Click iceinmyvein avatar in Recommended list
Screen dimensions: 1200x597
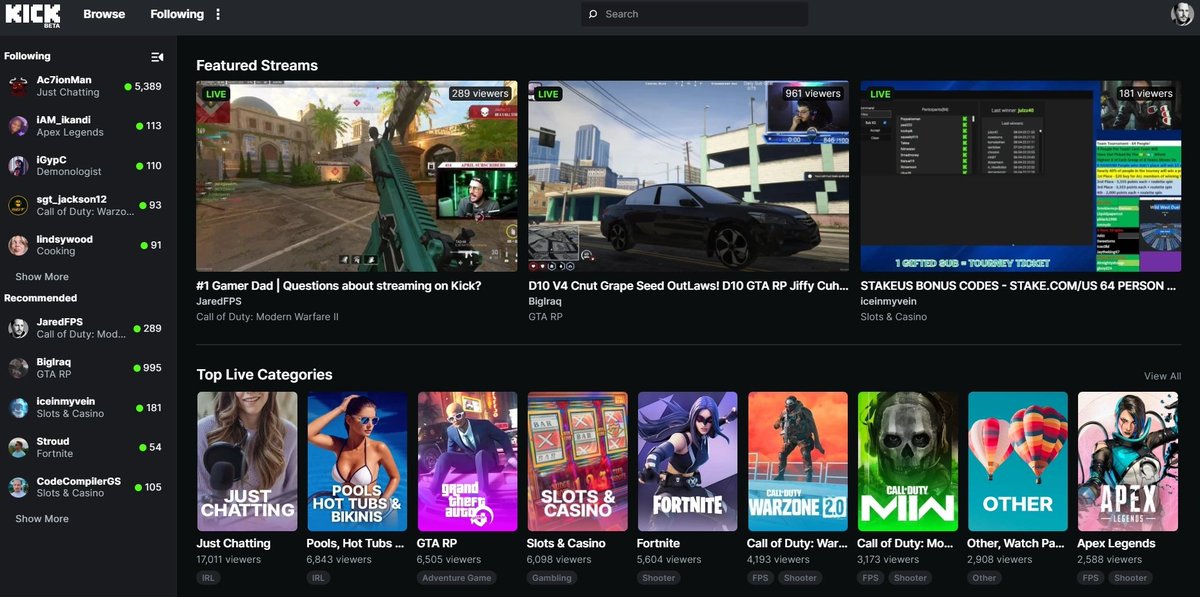tap(18, 407)
